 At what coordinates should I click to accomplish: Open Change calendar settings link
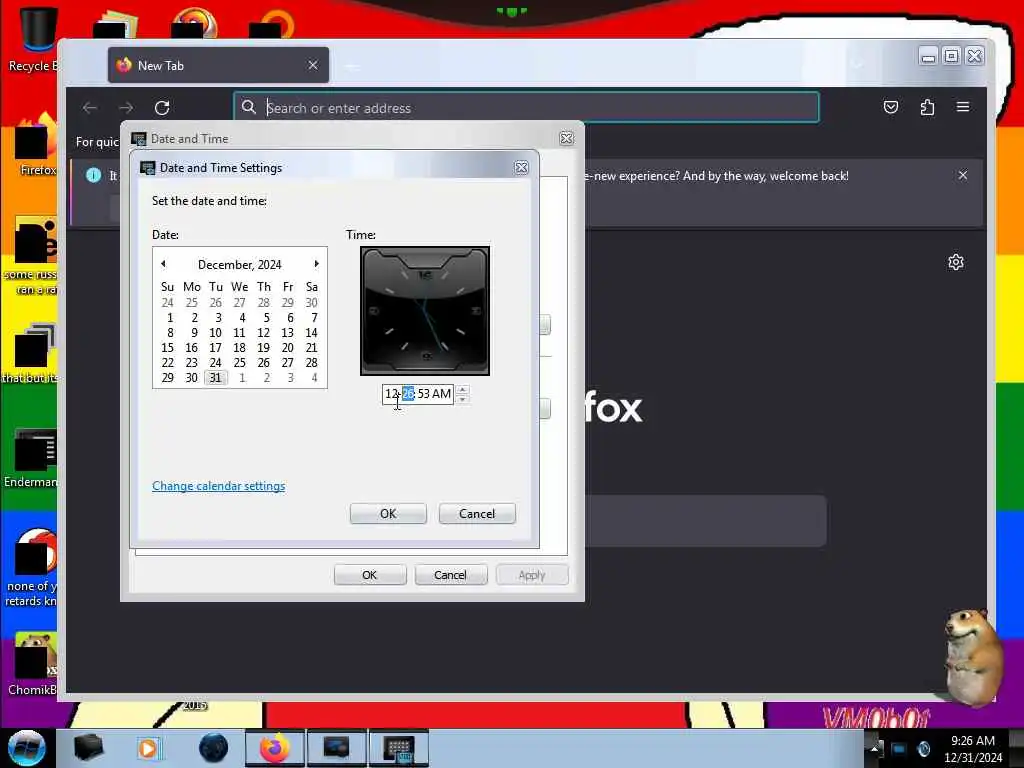pyautogui.click(x=219, y=486)
